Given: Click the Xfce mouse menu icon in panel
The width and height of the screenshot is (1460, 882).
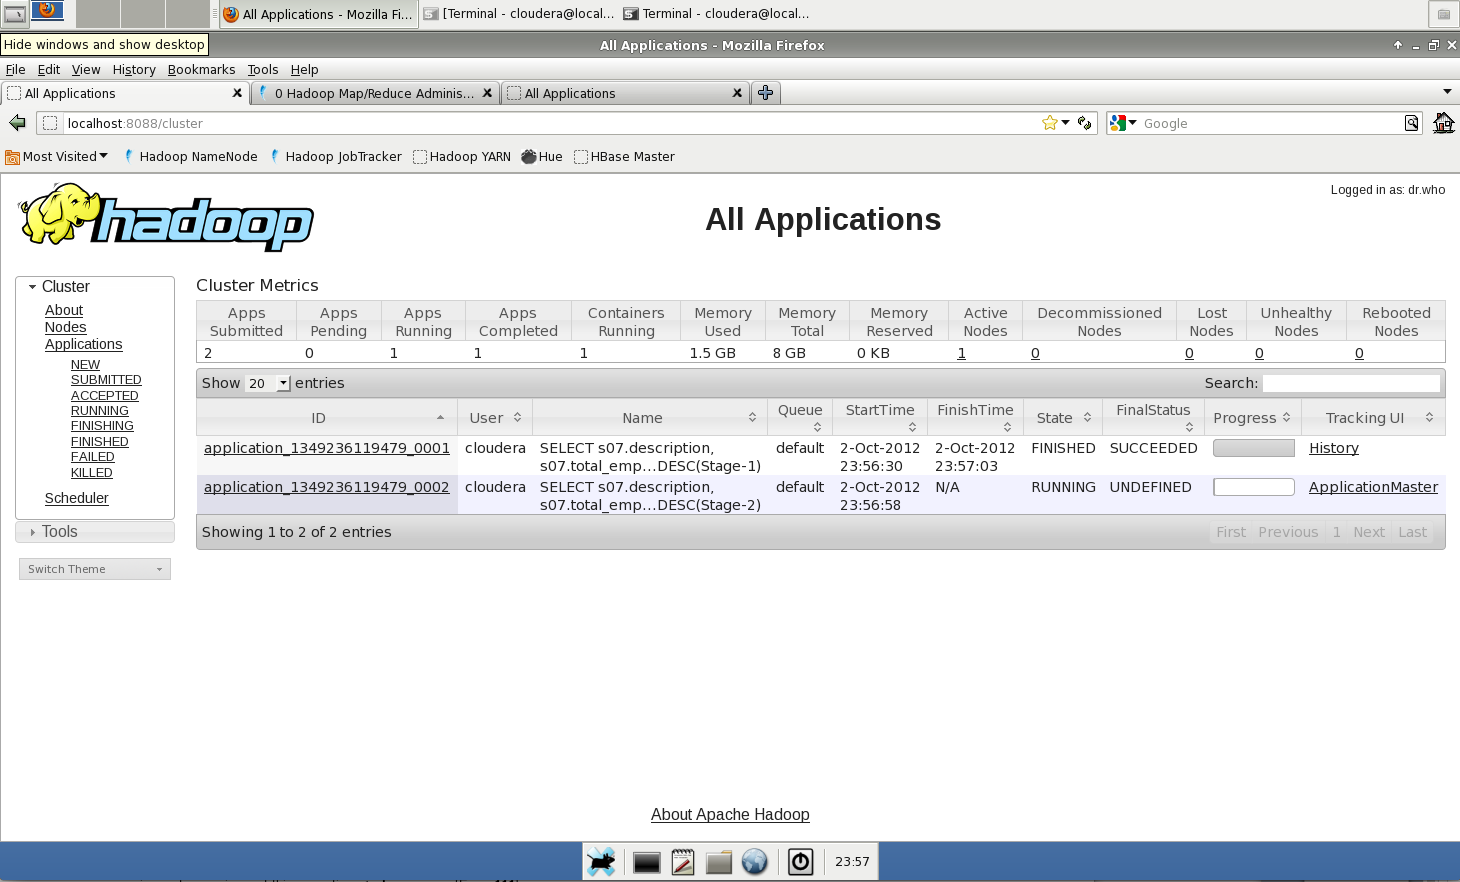Looking at the screenshot, I should [601, 862].
